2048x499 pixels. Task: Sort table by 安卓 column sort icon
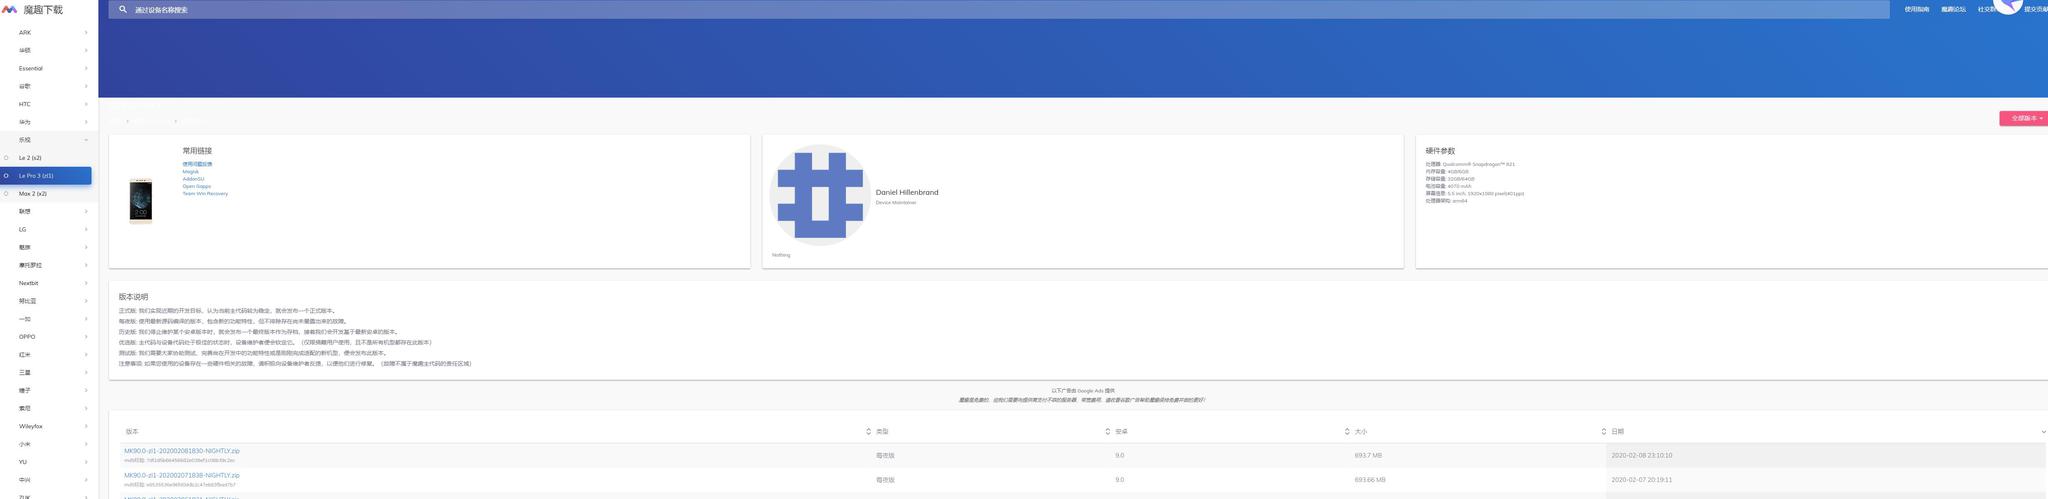(1346, 432)
